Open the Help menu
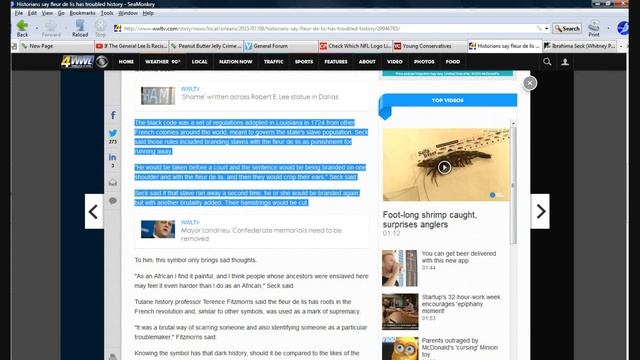640x360 pixels. (148, 13)
